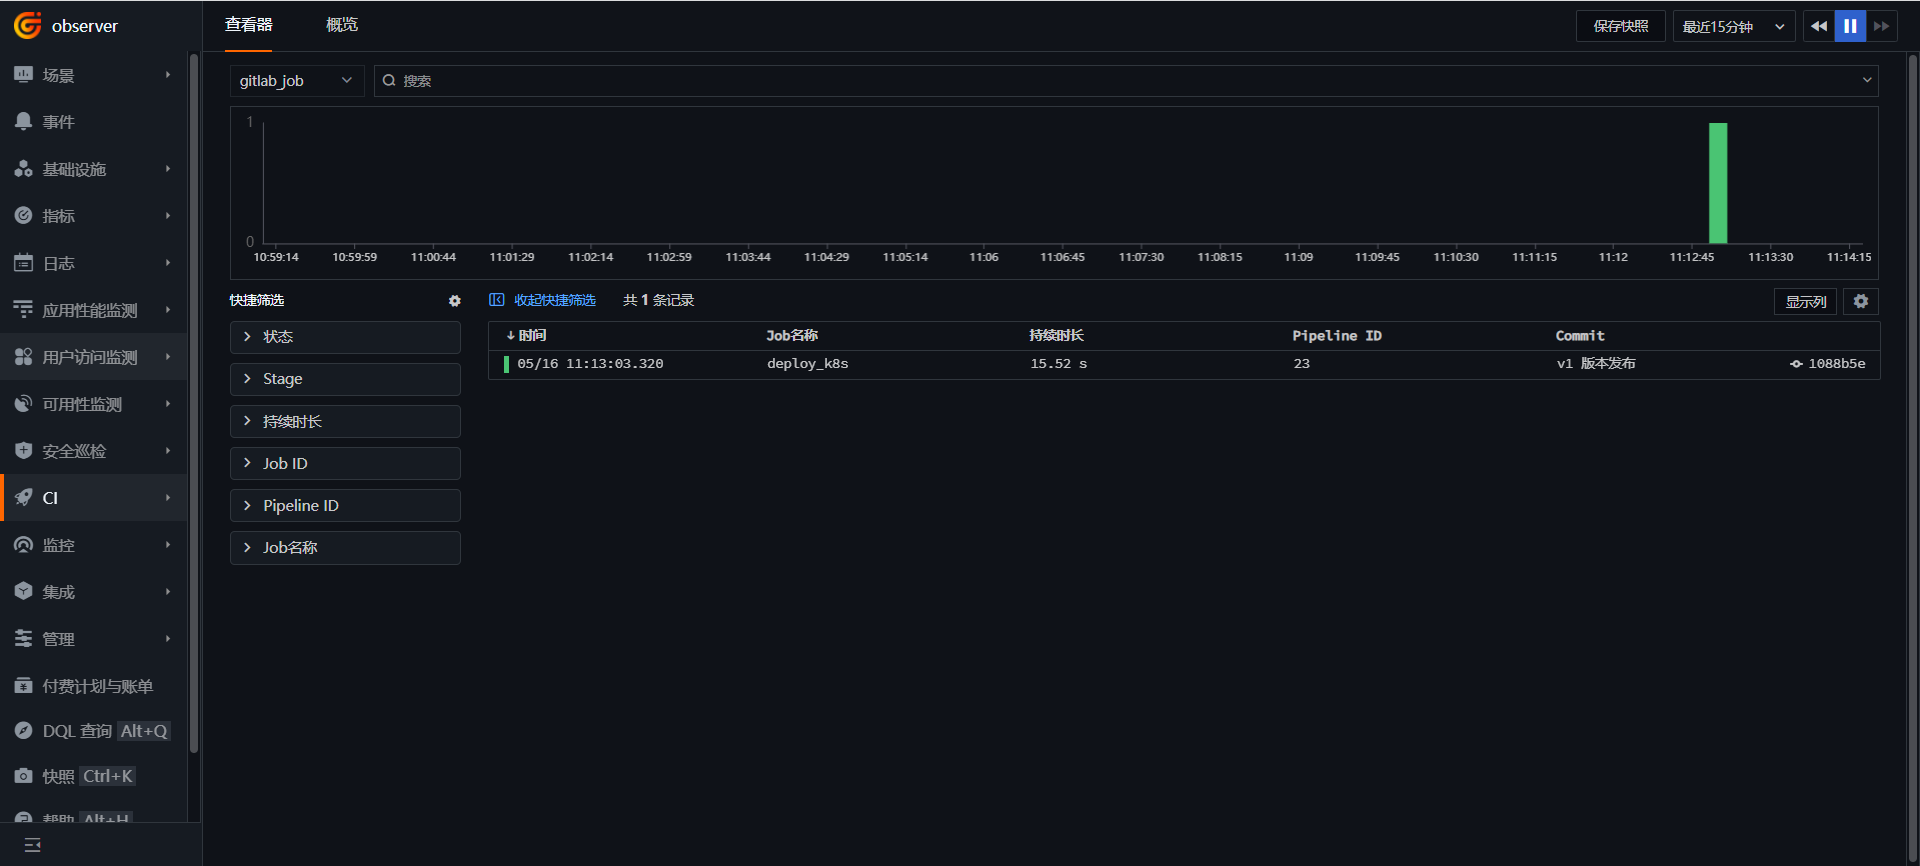
Task: Click the 日志 sidebar icon
Action: (x=23, y=263)
